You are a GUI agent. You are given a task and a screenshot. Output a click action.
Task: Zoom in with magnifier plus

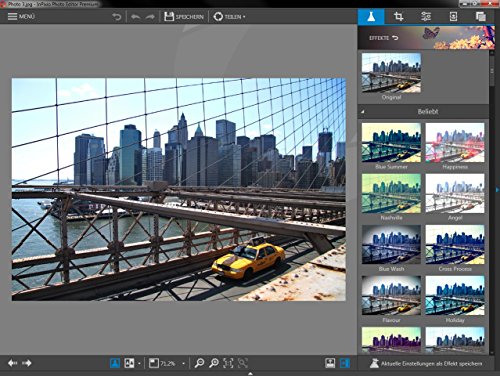point(214,363)
